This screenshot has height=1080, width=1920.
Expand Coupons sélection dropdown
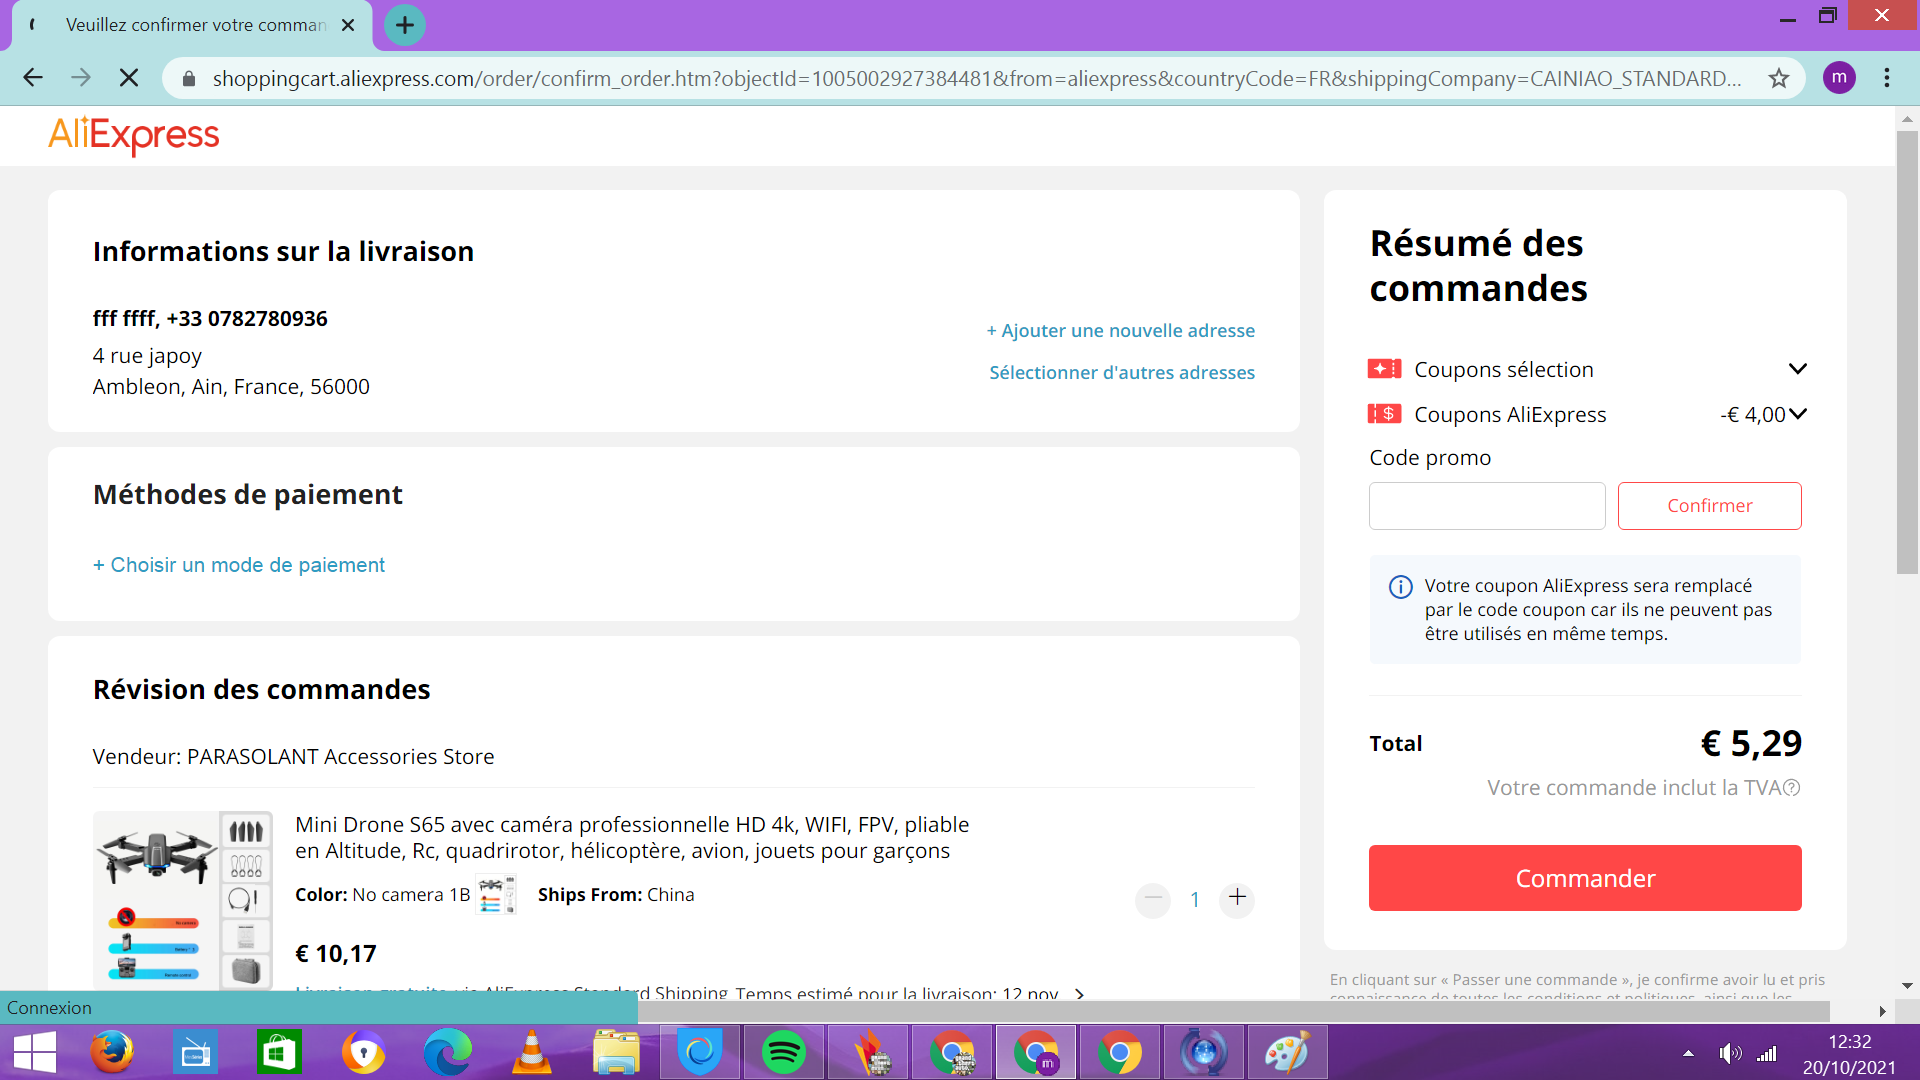1797,369
